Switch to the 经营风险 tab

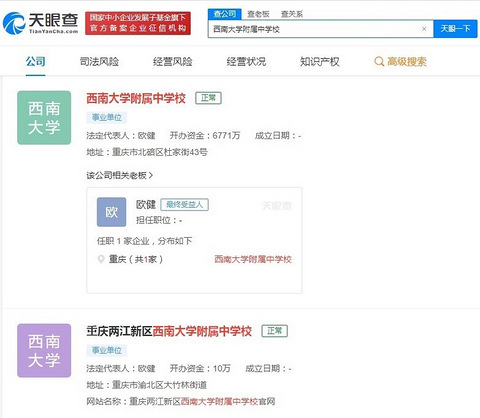172,62
